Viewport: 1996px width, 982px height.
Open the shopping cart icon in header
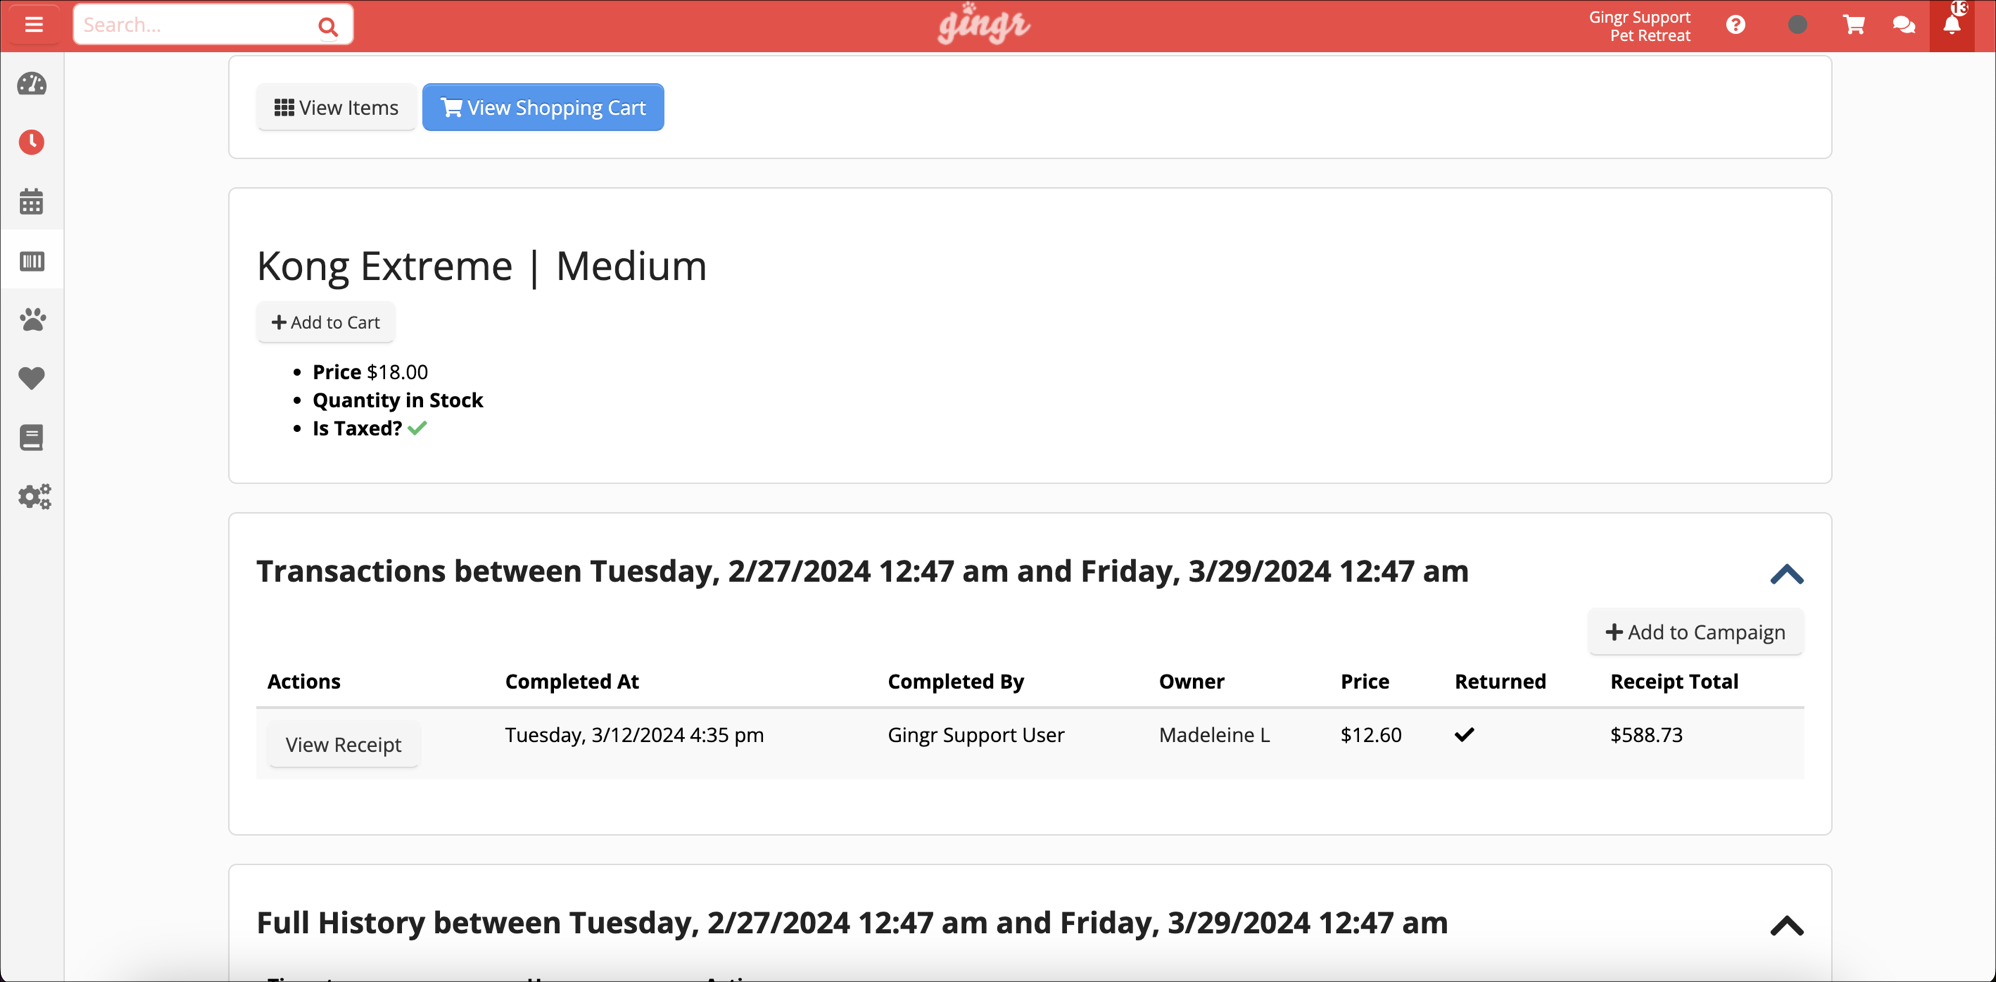pyautogui.click(x=1853, y=25)
